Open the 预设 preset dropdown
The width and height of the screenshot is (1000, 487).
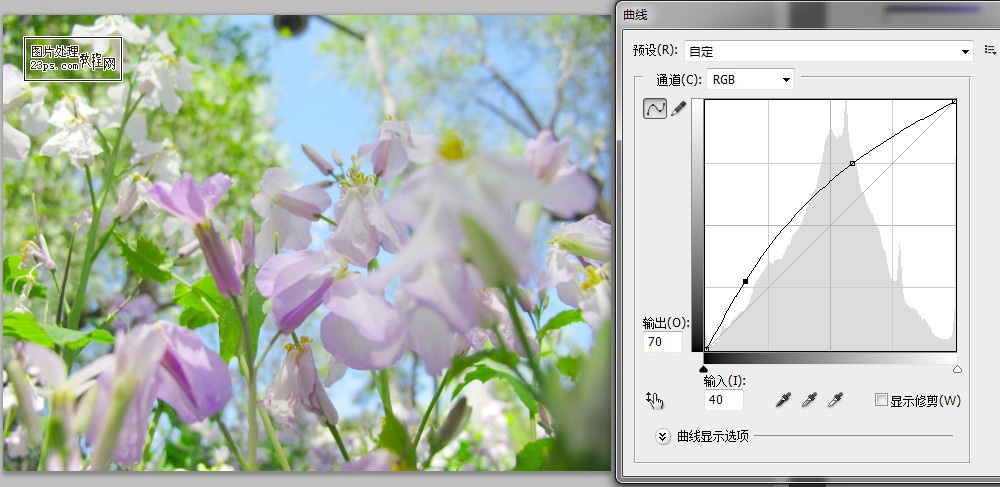pos(828,51)
